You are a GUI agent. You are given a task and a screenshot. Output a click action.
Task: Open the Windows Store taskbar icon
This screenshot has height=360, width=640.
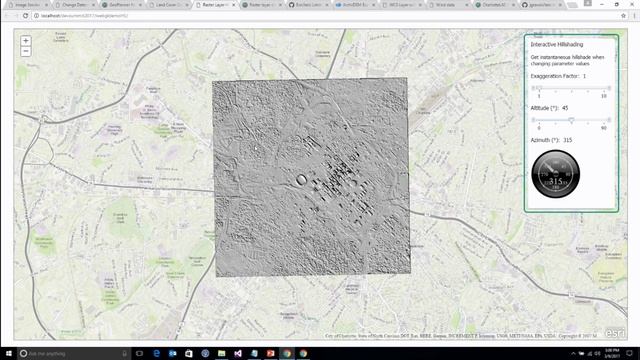tap(189, 353)
